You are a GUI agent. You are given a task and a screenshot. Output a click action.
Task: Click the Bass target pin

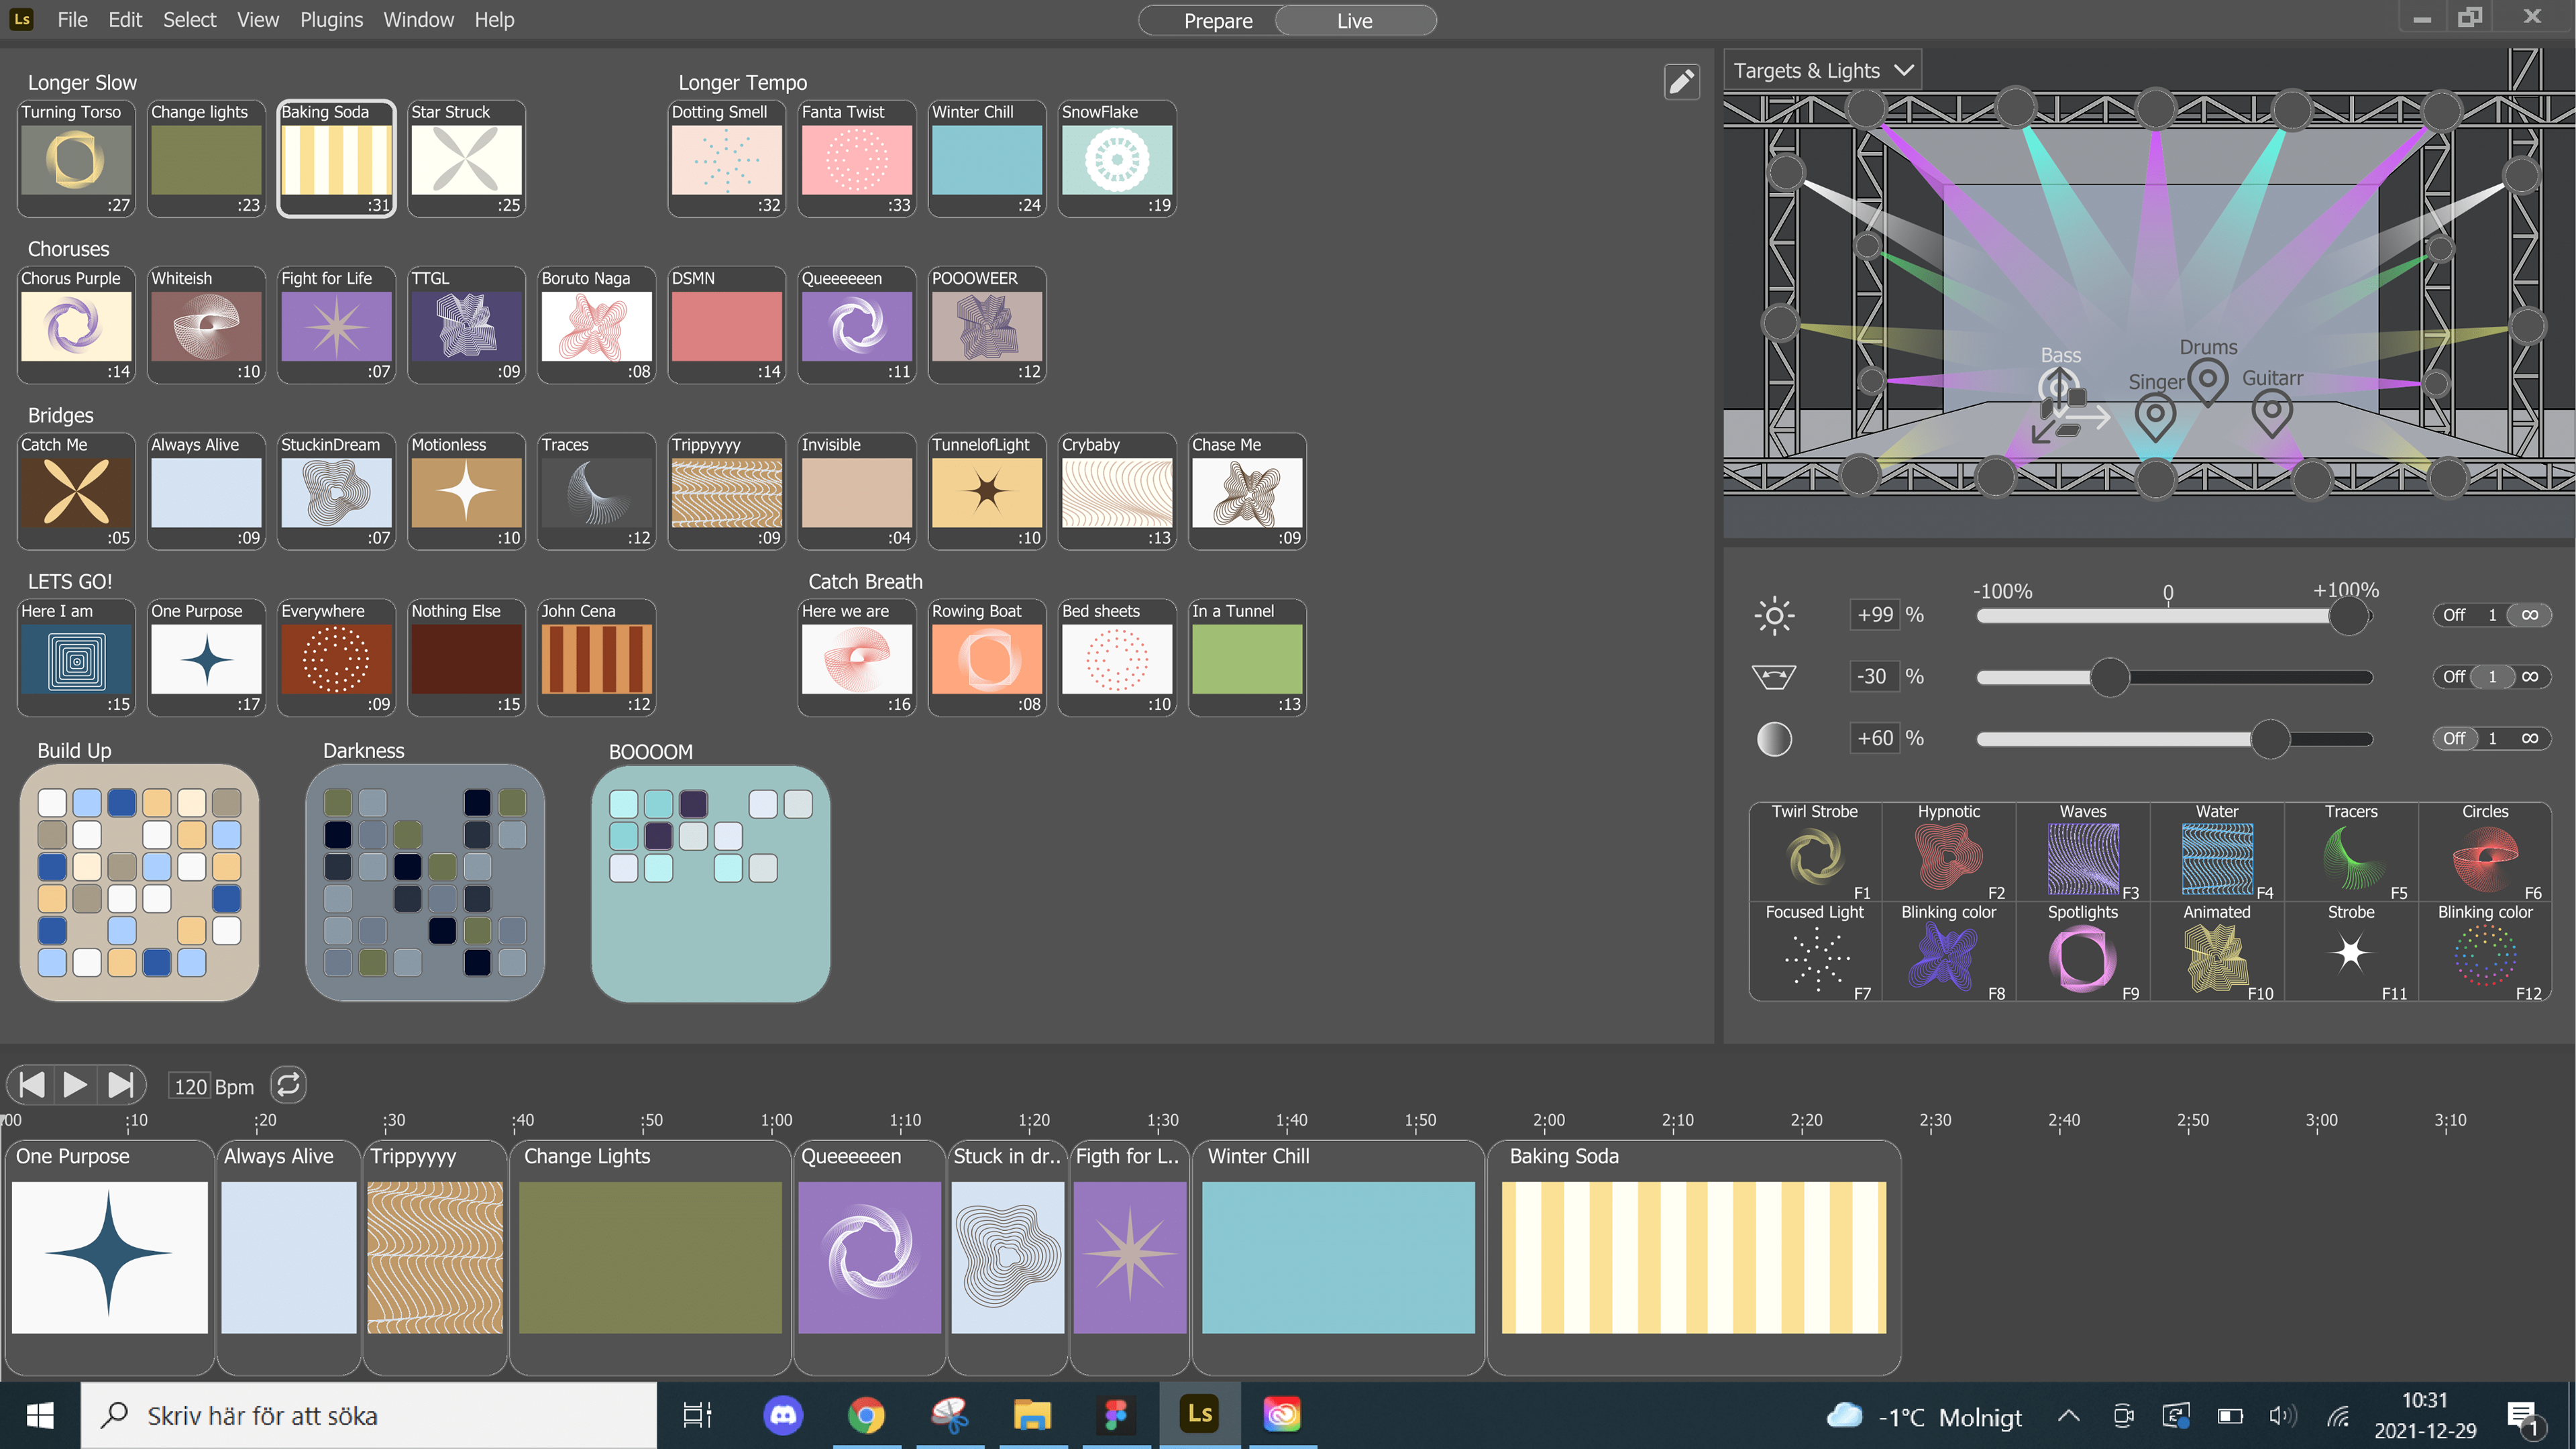pos(2059,388)
